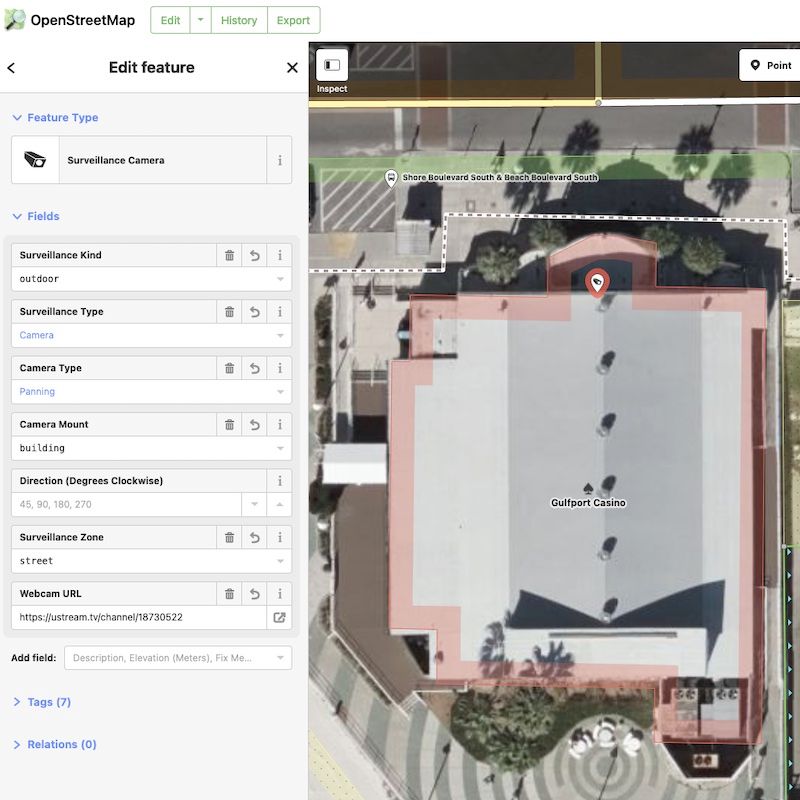Go back with the left arrow in Edit feature header
Image resolution: width=800 pixels, height=800 pixels.
point(11,68)
